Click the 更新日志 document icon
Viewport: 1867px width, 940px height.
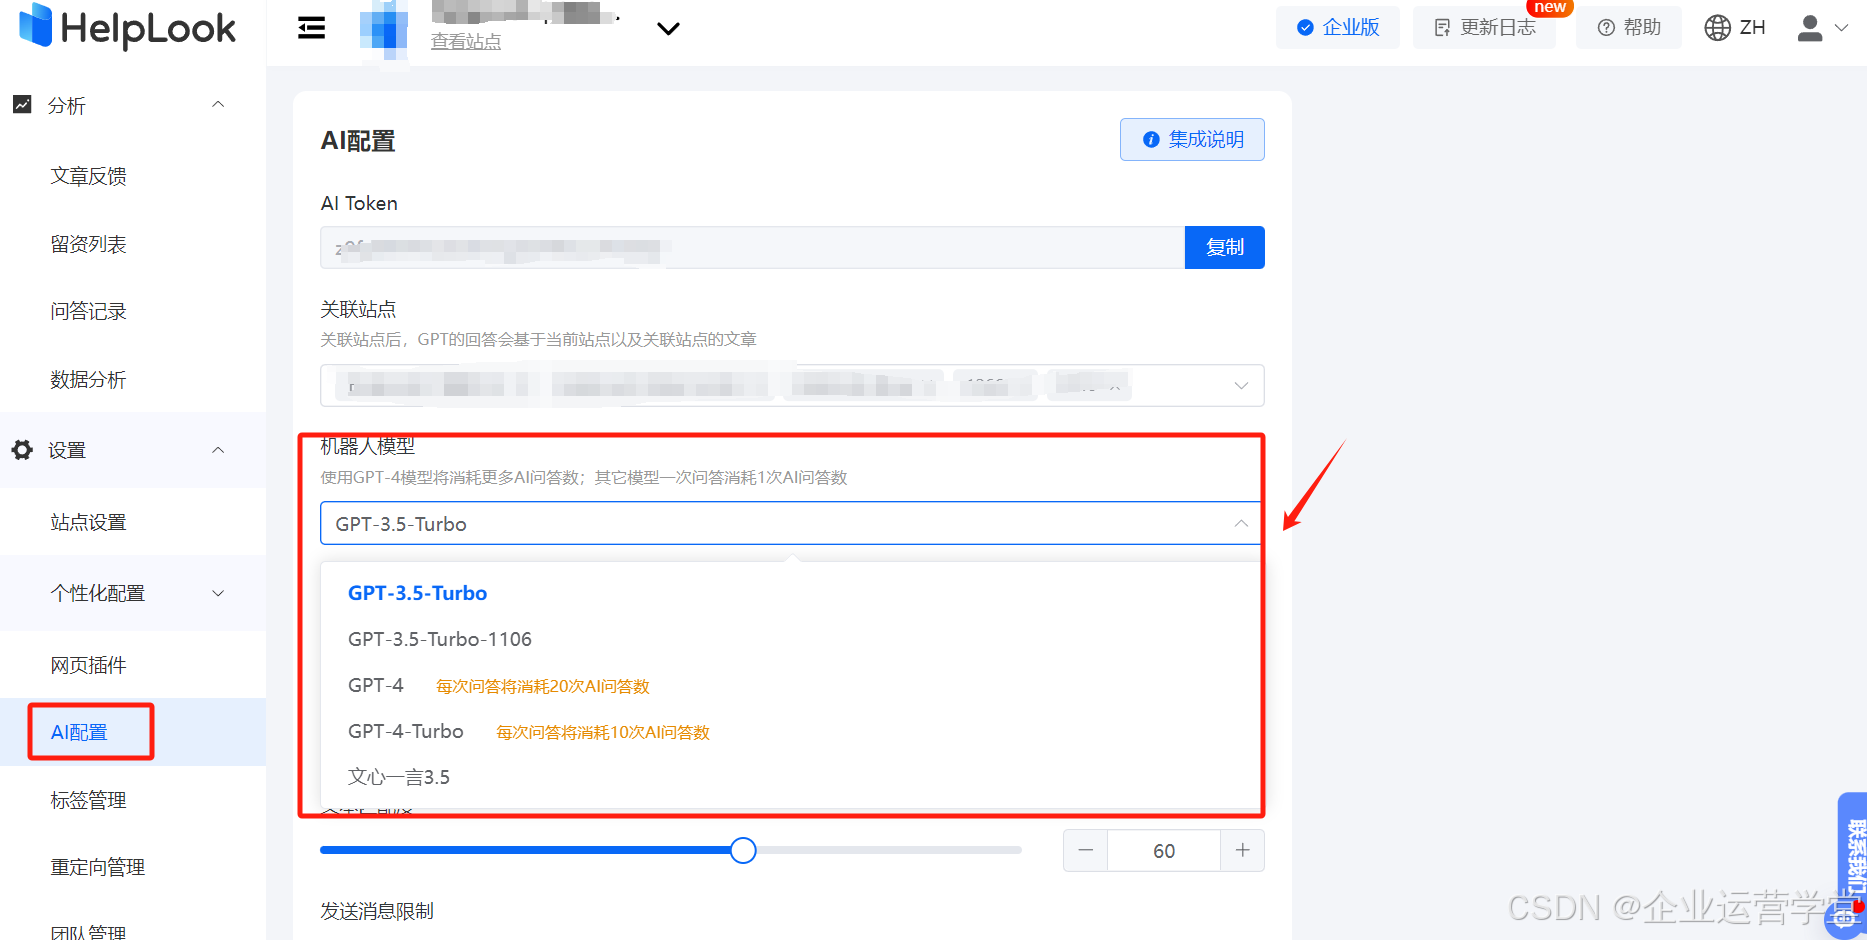tap(1442, 28)
